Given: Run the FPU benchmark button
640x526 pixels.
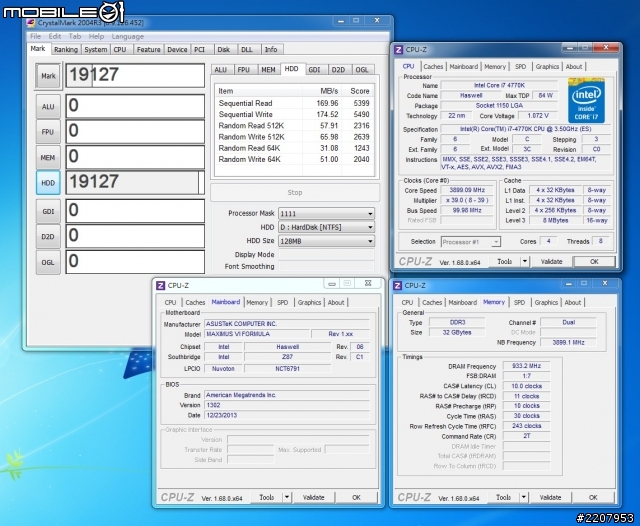Looking at the screenshot, I should click(x=48, y=132).
